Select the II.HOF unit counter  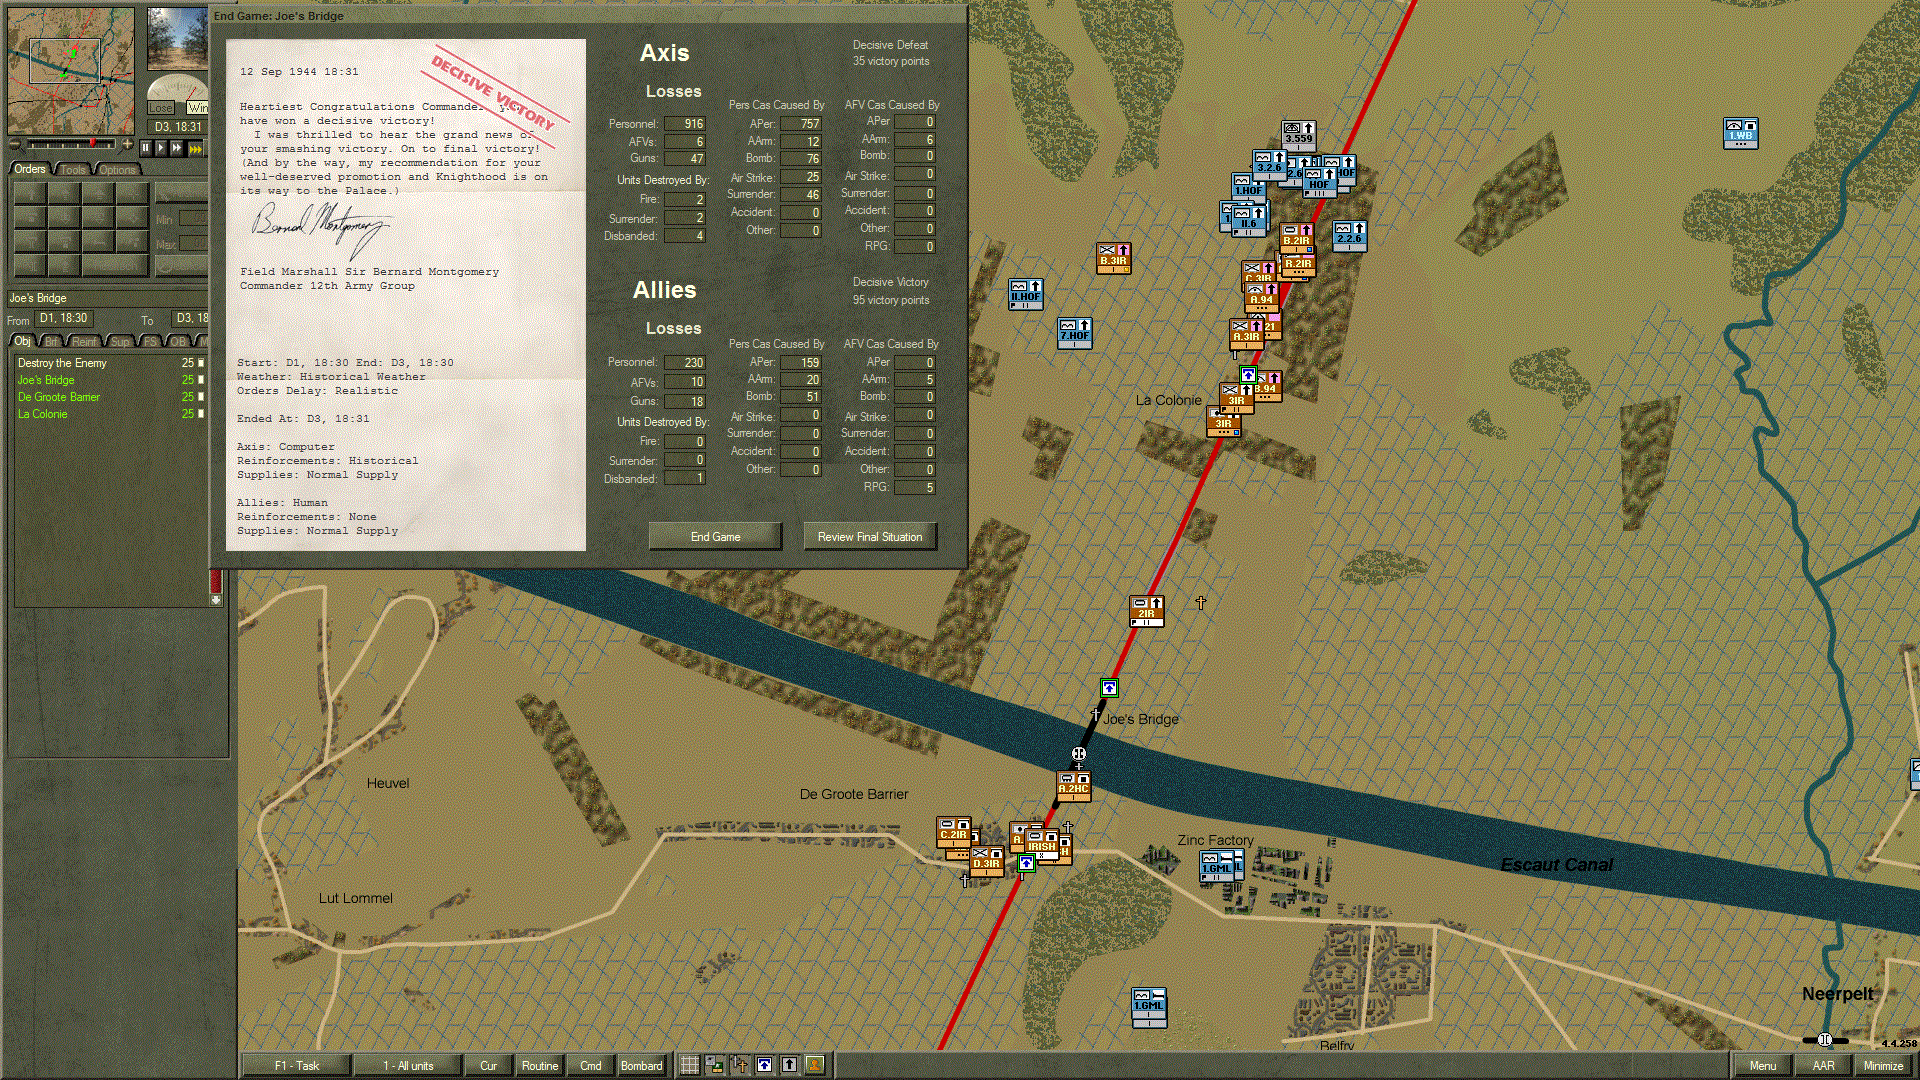click(1026, 293)
